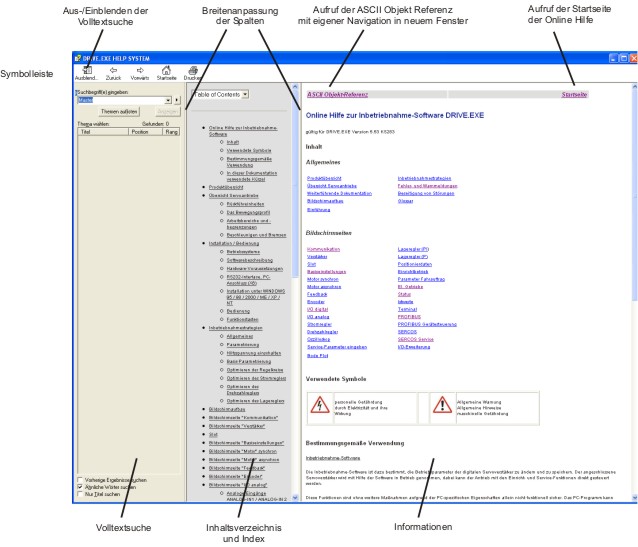Sort results by Titel column header
Viewport: 638px width, 547px height.
pos(103,132)
